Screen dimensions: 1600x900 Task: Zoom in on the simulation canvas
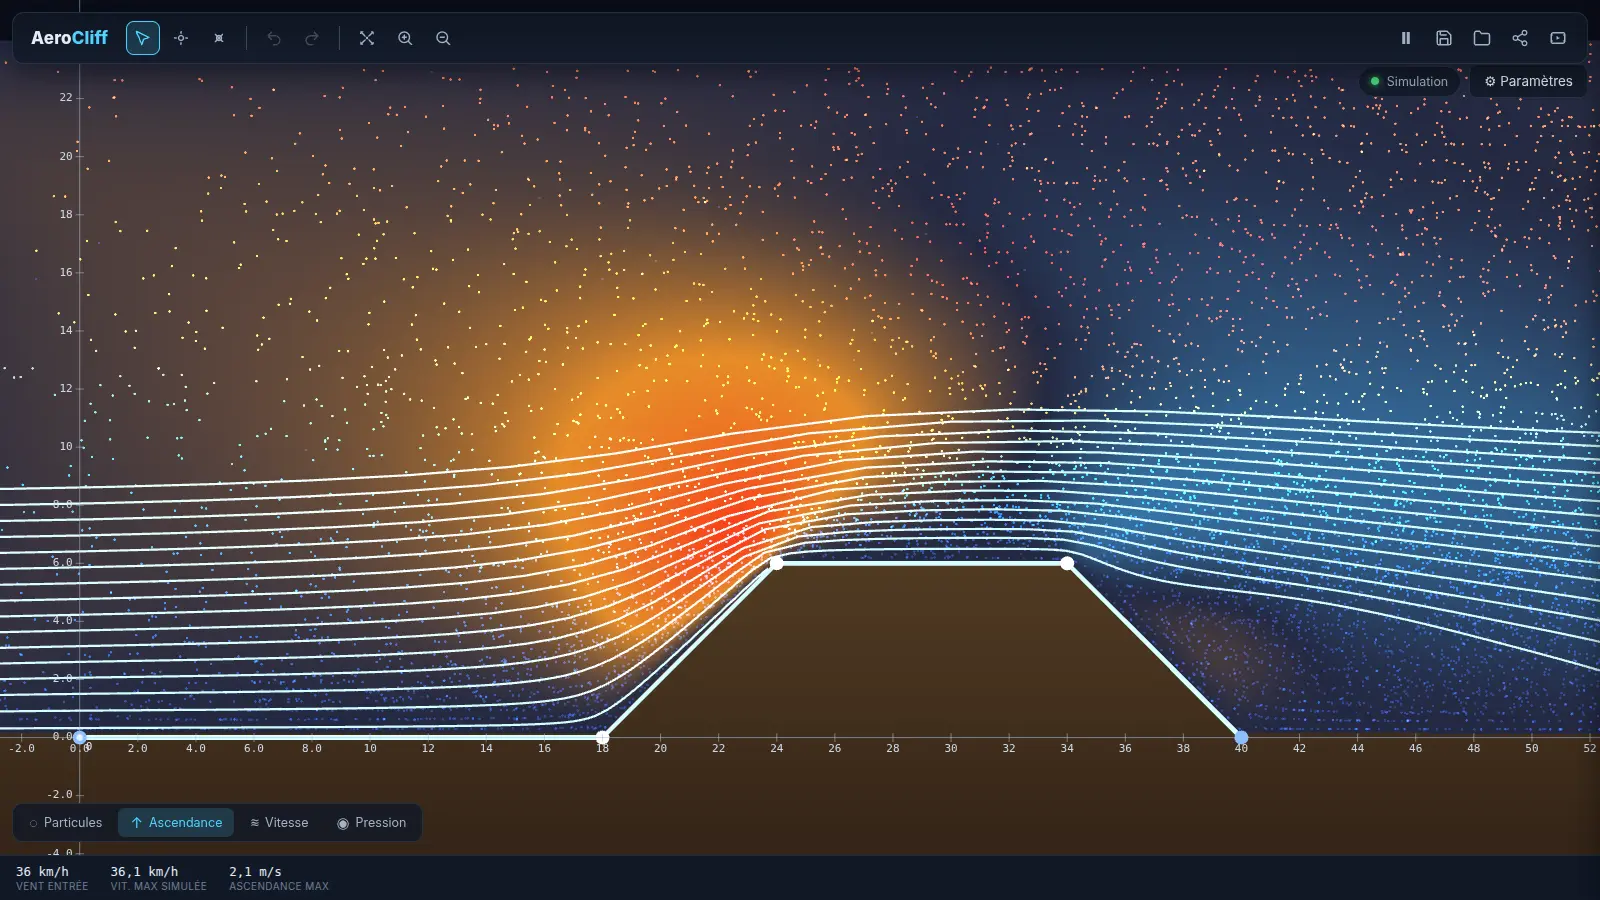click(x=405, y=38)
